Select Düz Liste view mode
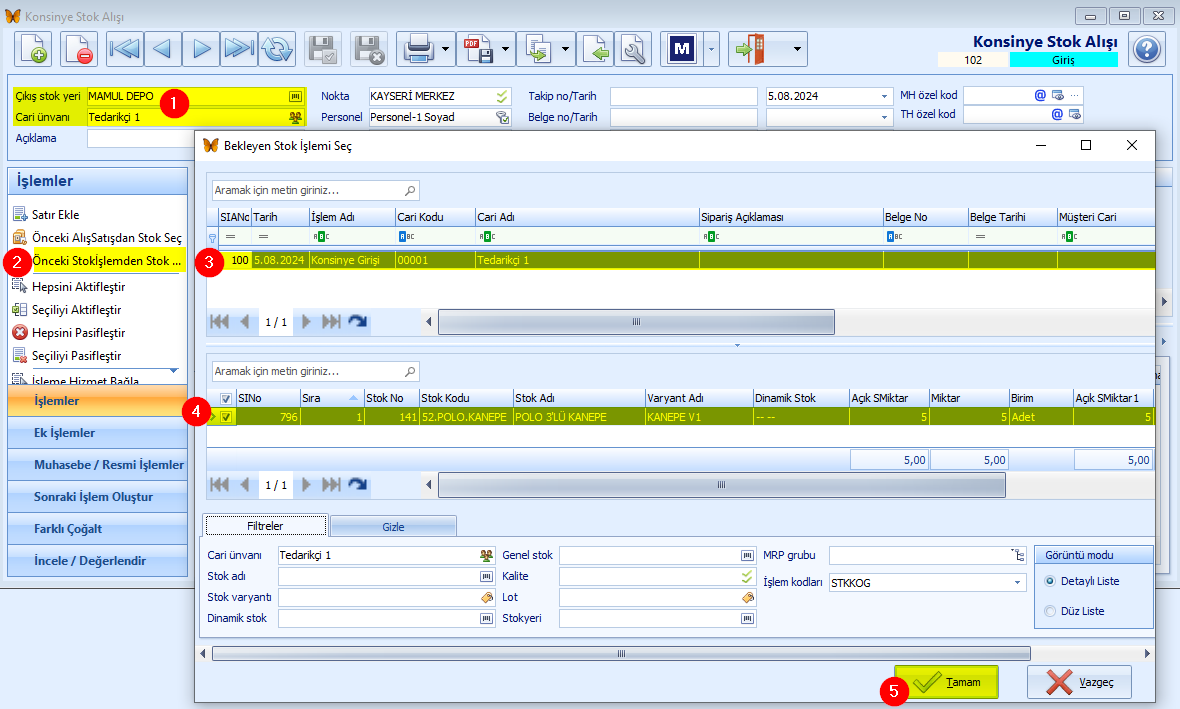Image resolution: width=1180 pixels, height=709 pixels. tap(1051, 611)
